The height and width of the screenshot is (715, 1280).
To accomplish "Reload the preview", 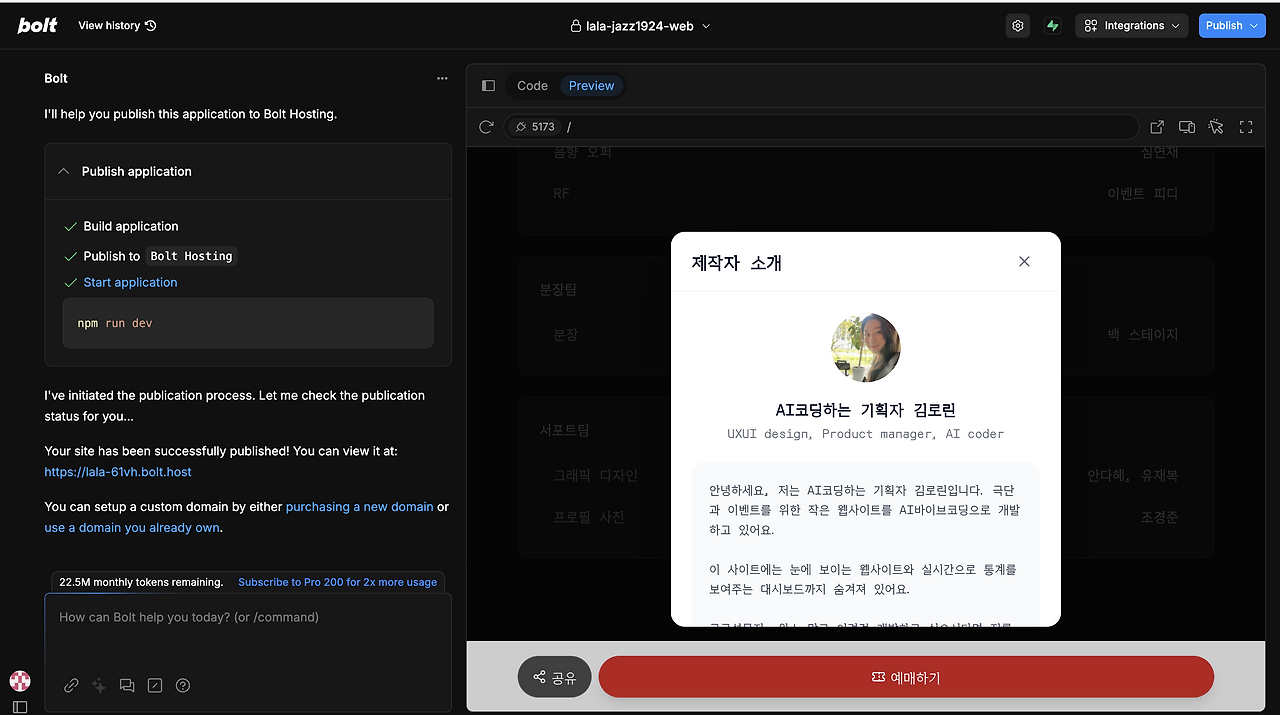I will click(x=486, y=127).
